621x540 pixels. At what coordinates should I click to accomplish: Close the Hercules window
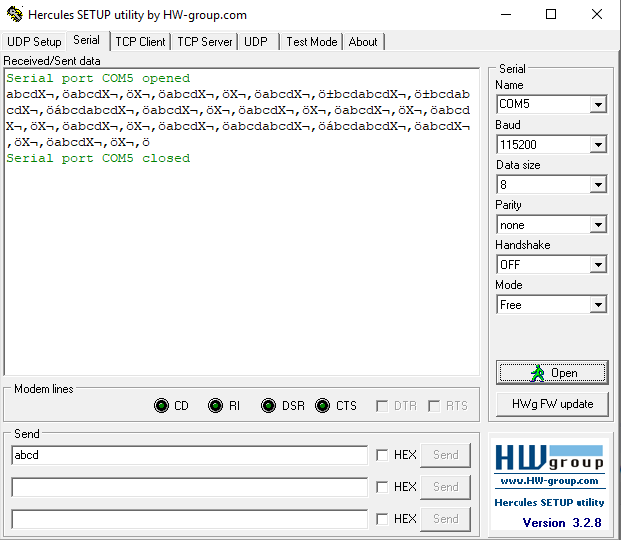[597, 15]
